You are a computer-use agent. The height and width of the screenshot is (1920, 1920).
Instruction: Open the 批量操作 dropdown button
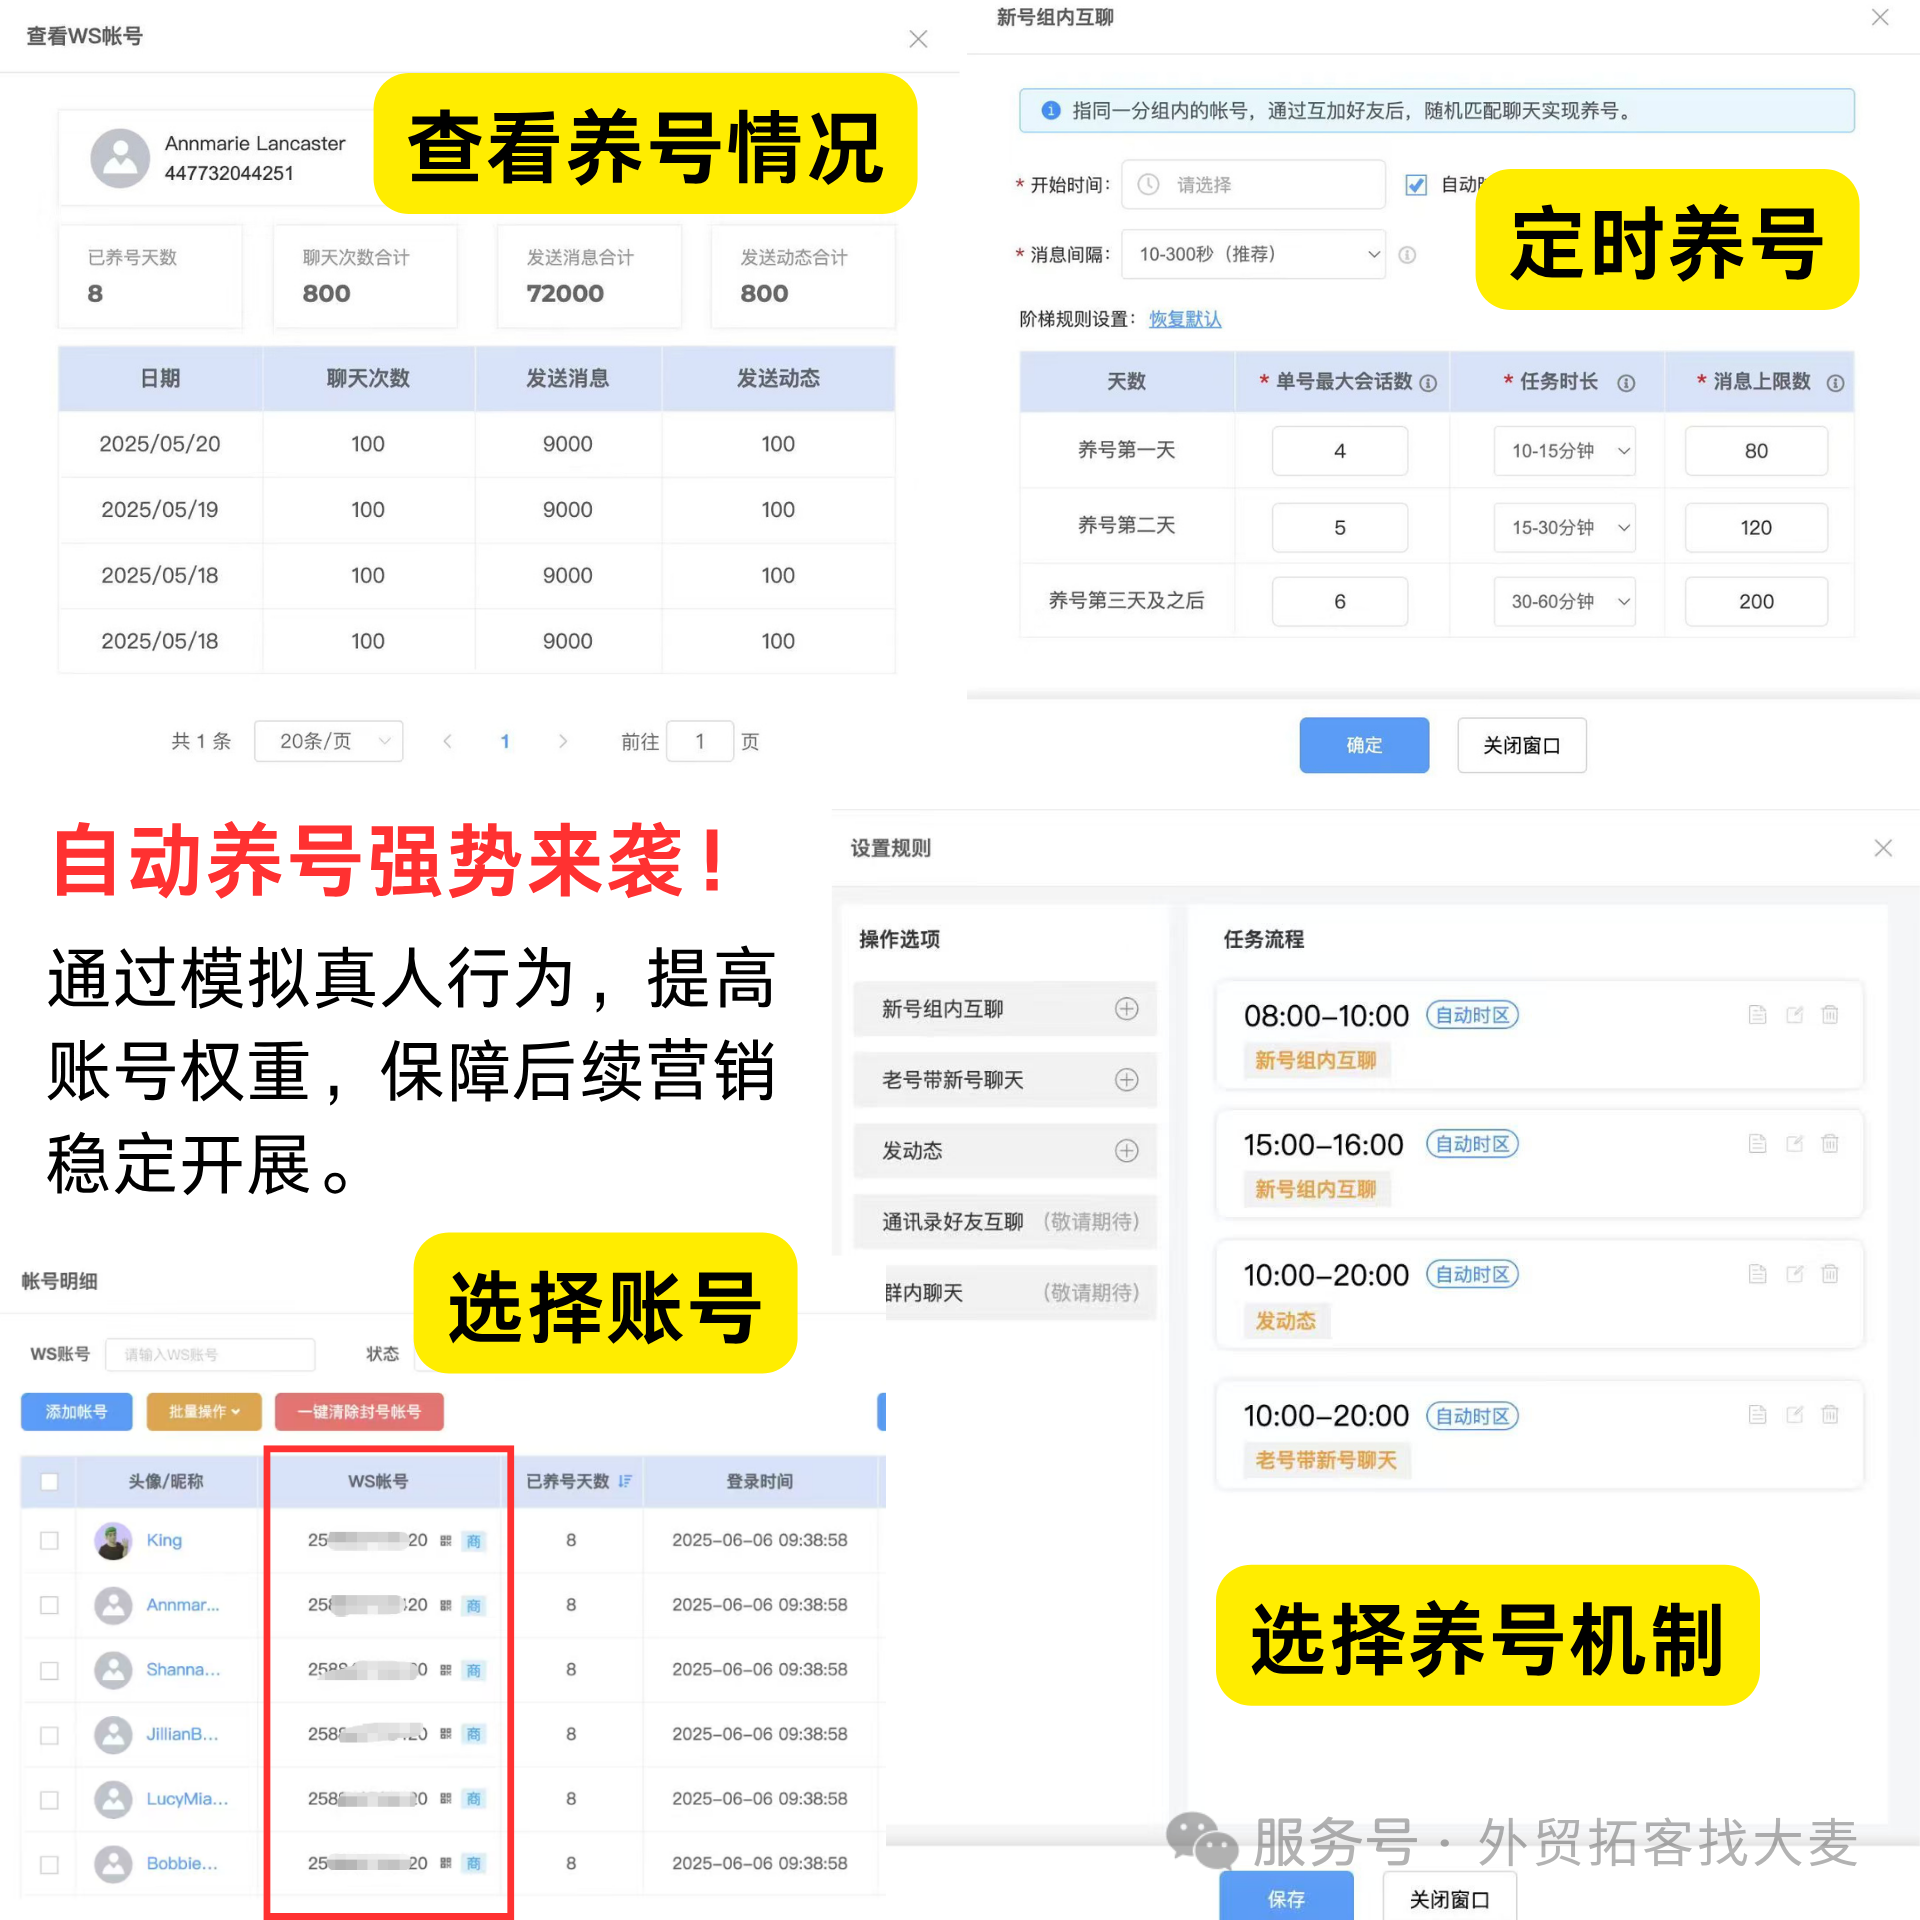tap(204, 1411)
